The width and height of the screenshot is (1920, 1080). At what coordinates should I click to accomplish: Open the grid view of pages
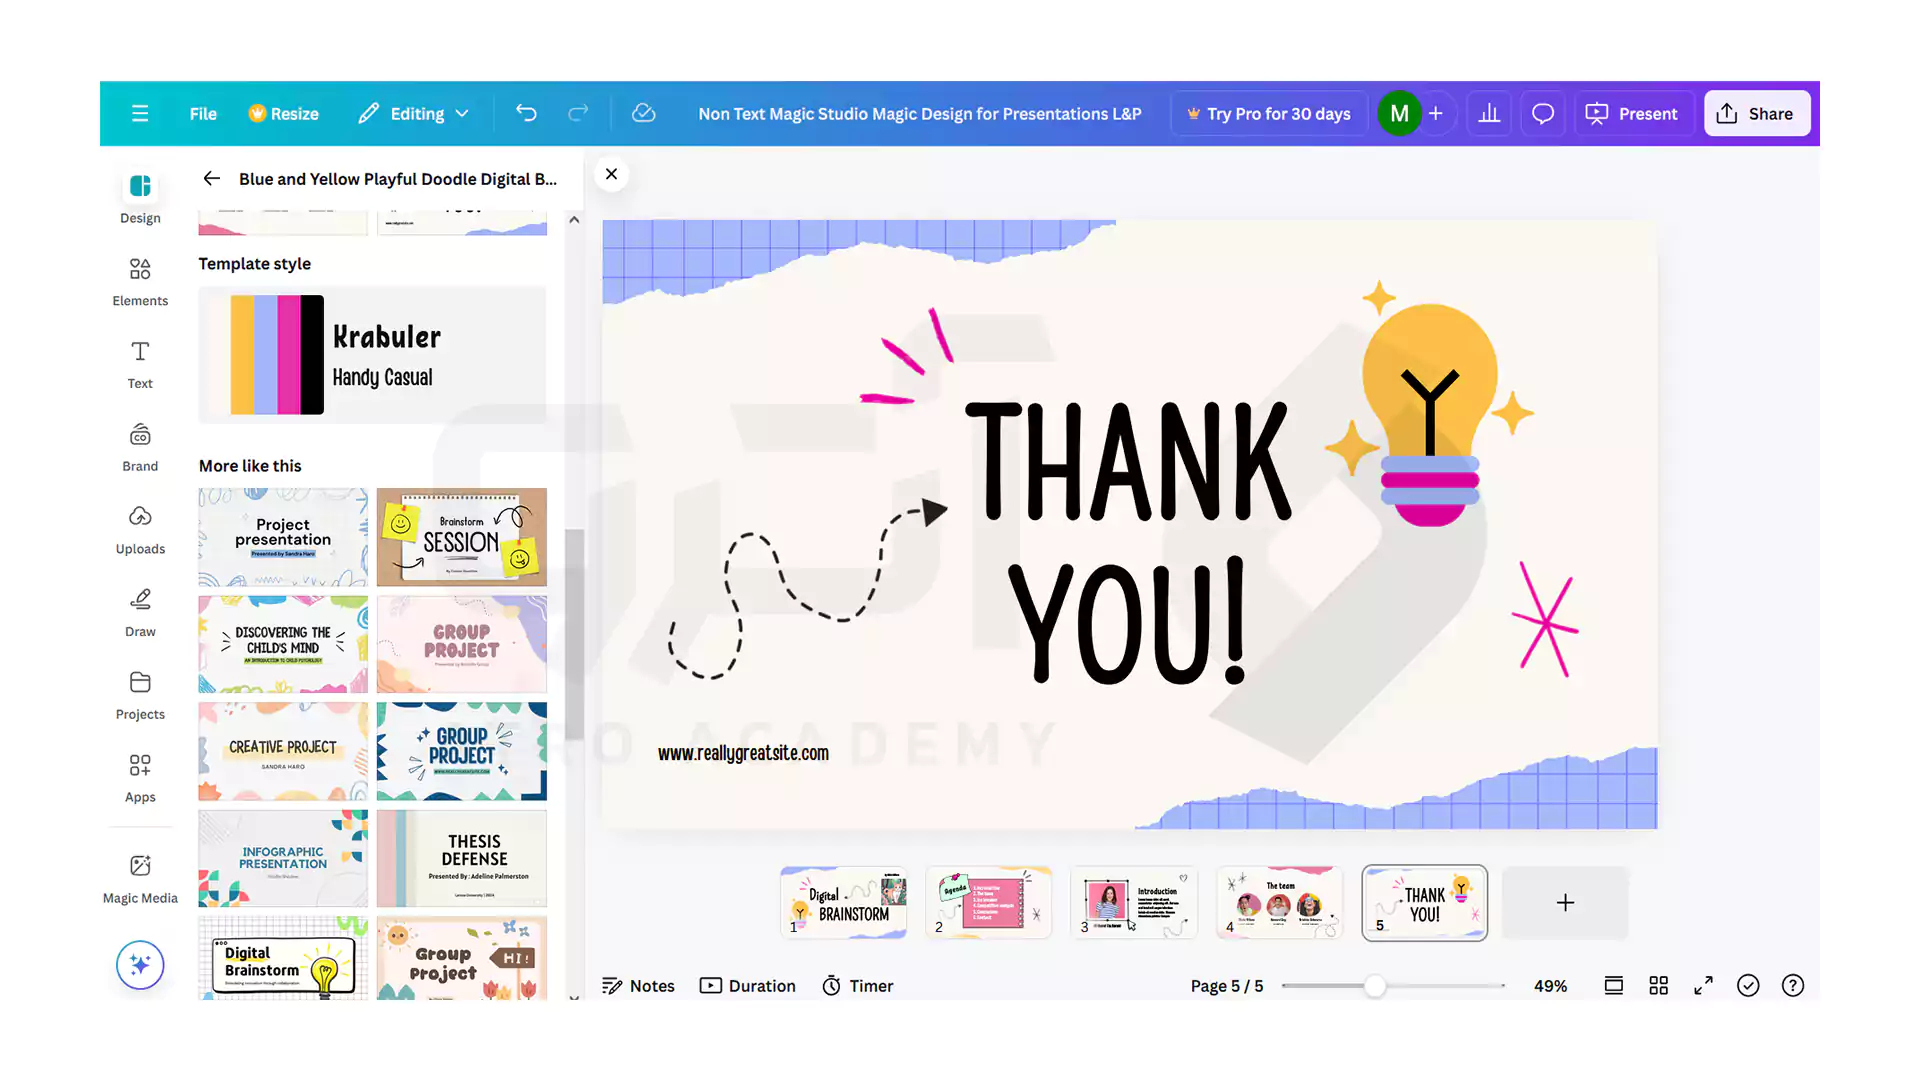click(x=1658, y=985)
